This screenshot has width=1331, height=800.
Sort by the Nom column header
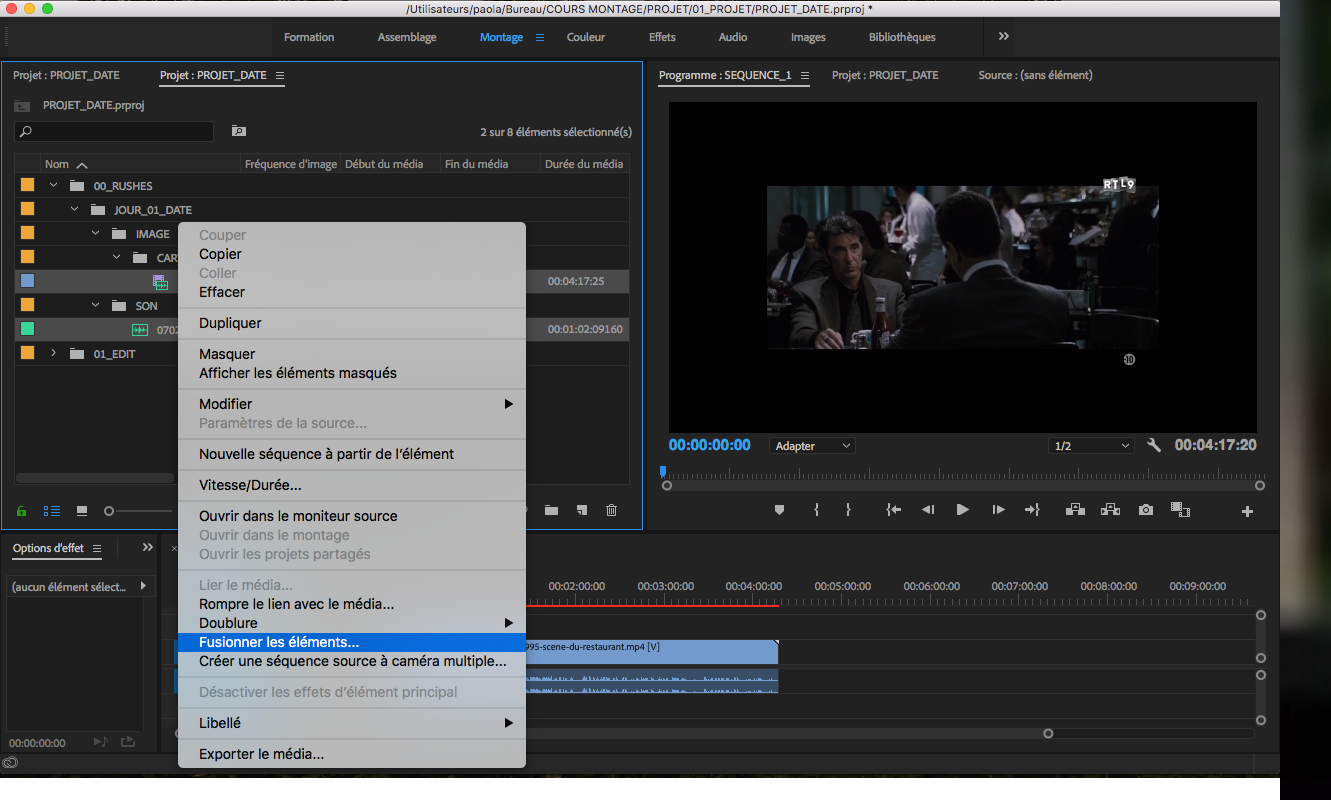(x=57, y=164)
